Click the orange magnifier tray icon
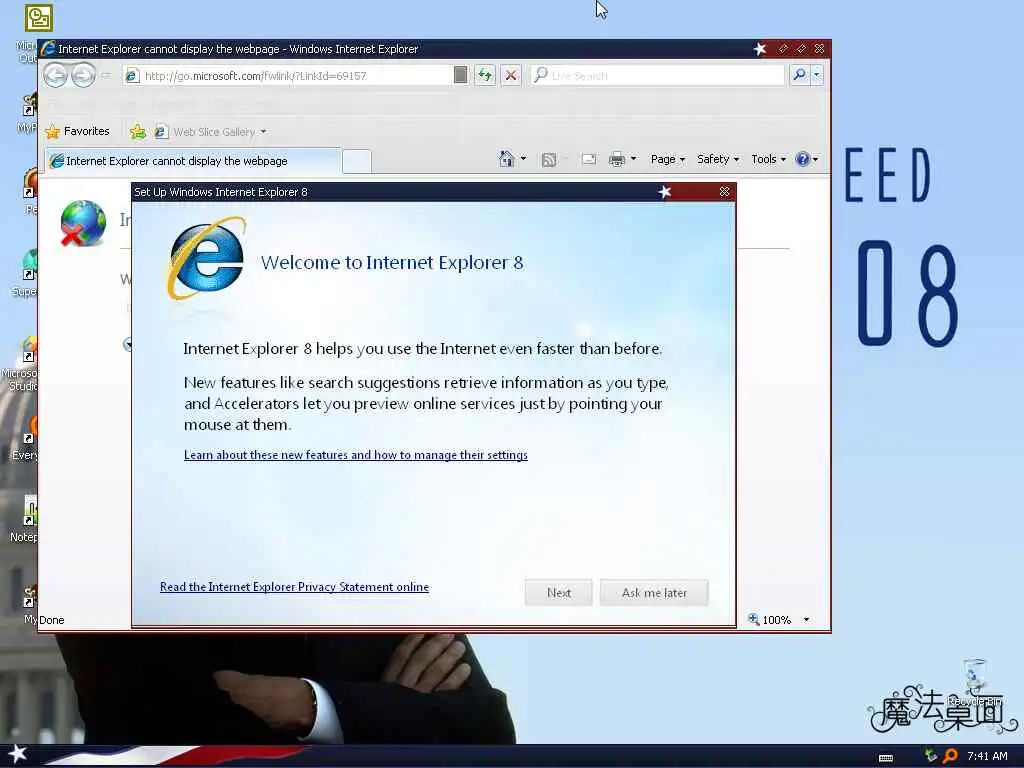Image resolution: width=1024 pixels, height=768 pixels. pyautogui.click(x=950, y=756)
